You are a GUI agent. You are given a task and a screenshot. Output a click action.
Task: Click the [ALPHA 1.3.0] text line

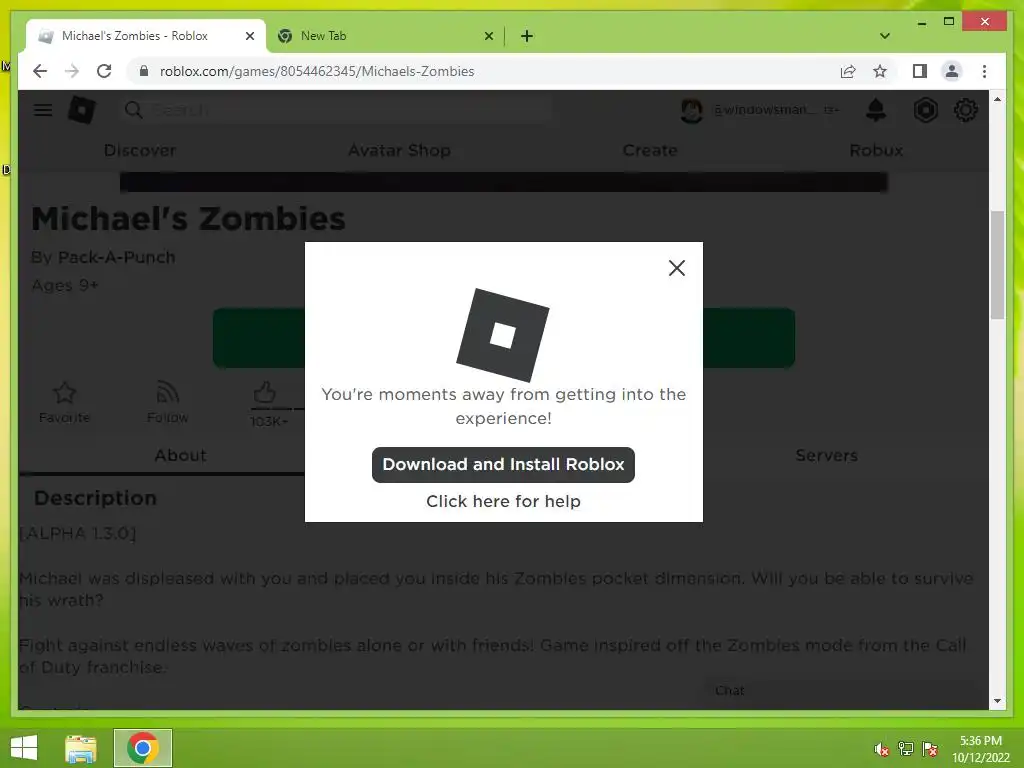click(78, 533)
